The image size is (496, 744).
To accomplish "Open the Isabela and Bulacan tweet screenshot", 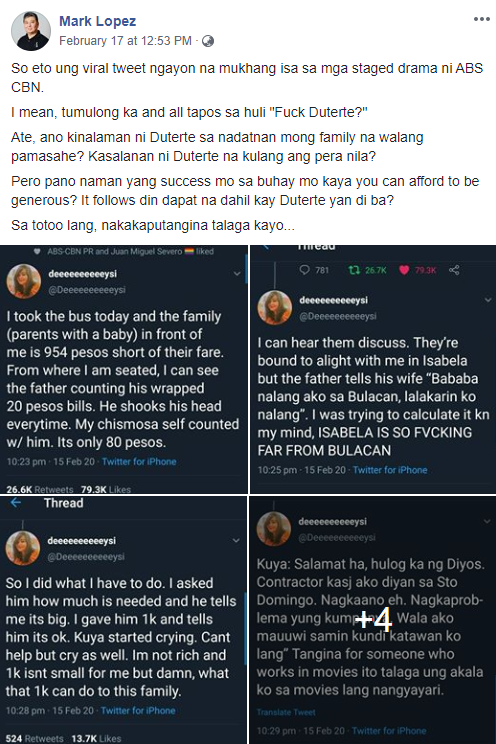I will (x=373, y=369).
